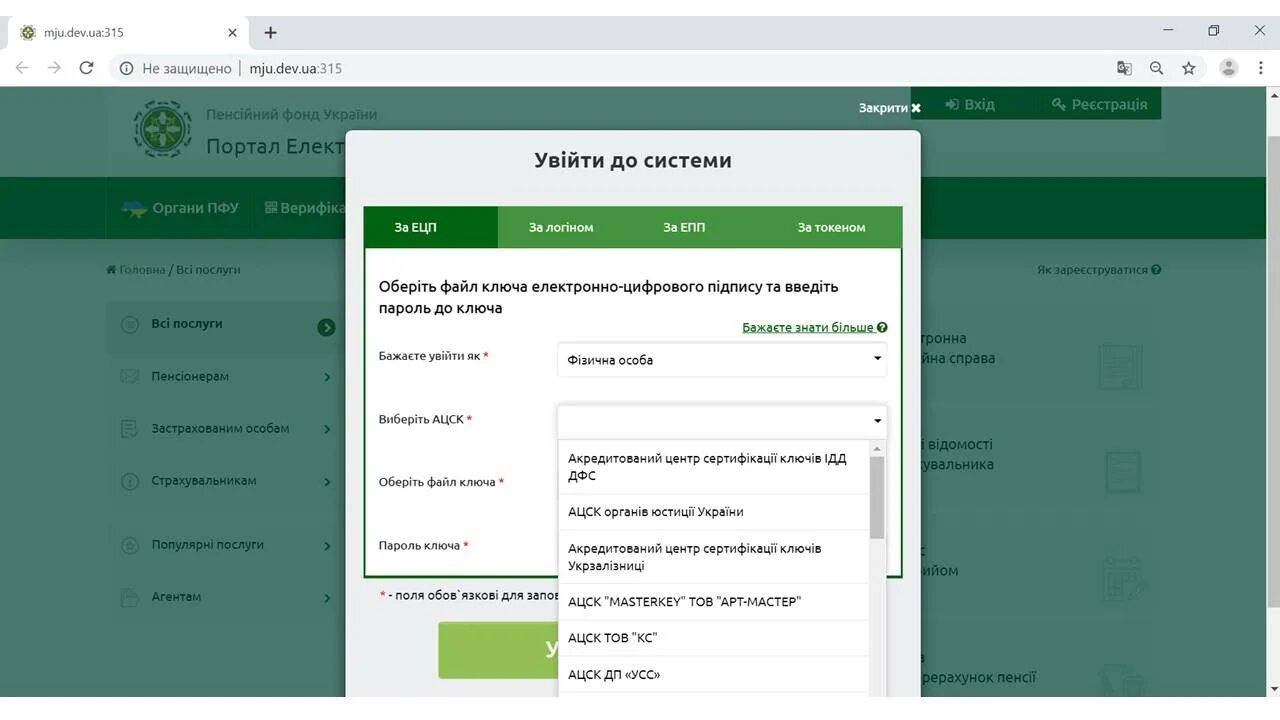The height and width of the screenshot is (720, 1280).
Task: Expand Страхувальникам with the chevron
Action: 327,482
